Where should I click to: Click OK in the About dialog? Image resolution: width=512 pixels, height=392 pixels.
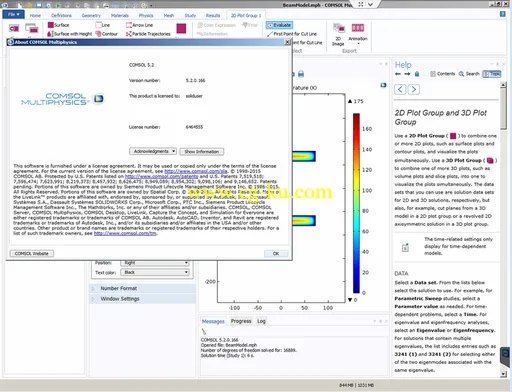tap(276, 254)
